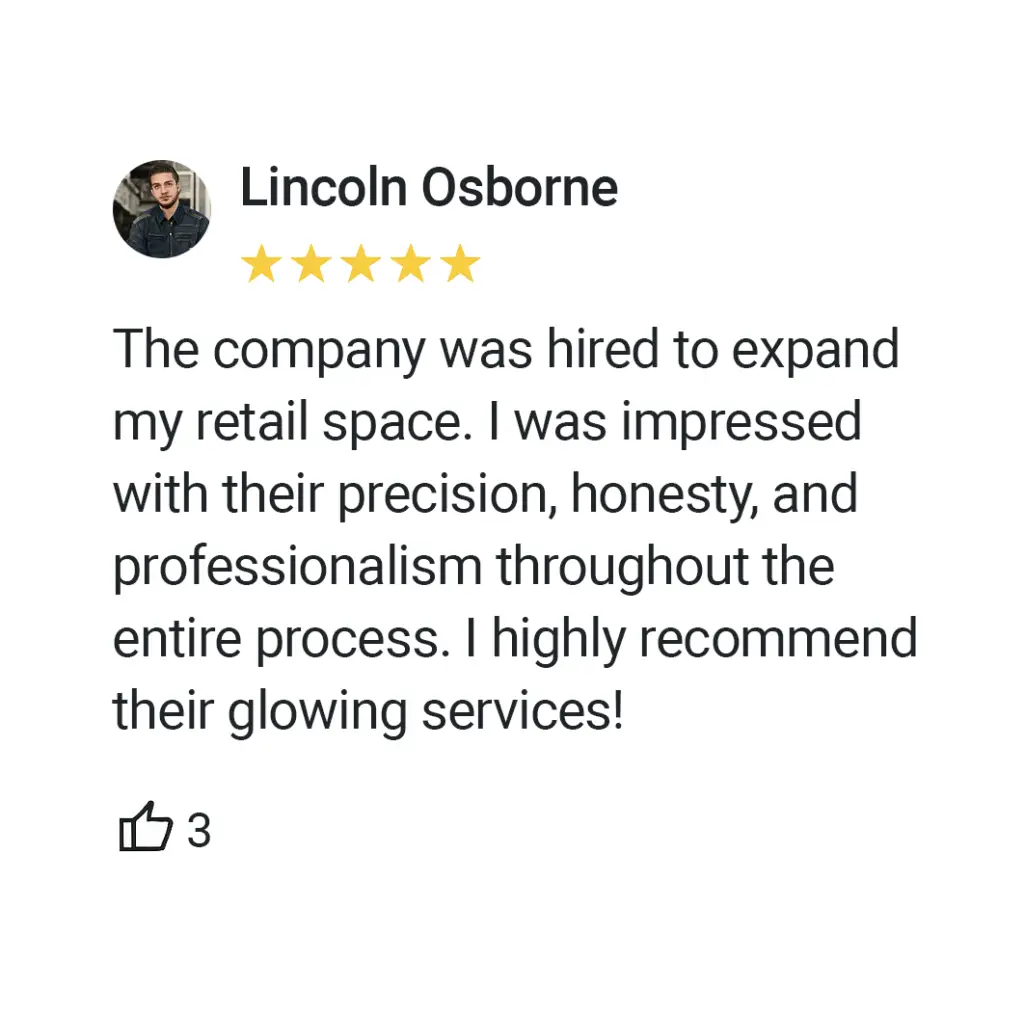This screenshot has width=1024, height=1013.
Task: Select the fifth yellow rating star
Action: point(460,263)
